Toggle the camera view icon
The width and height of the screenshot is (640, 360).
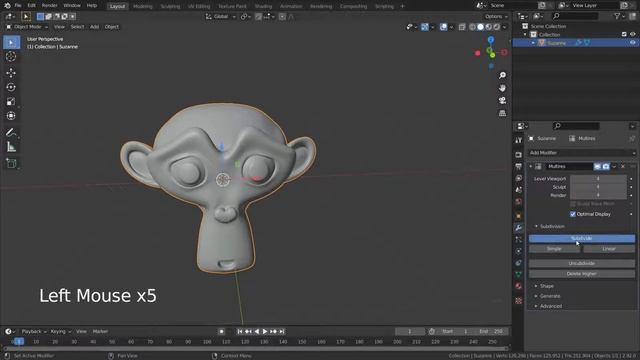502,100
